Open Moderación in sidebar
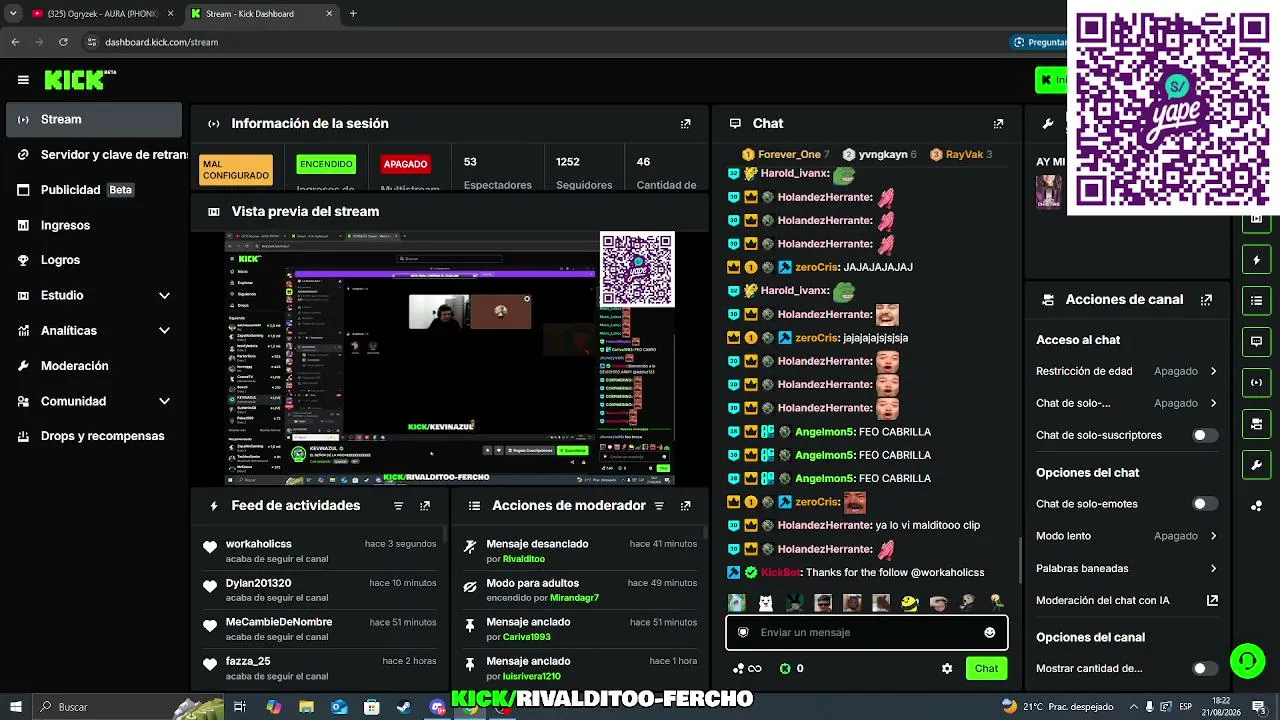Screen dimensions: 1280x720 click(x=93, y=366)
